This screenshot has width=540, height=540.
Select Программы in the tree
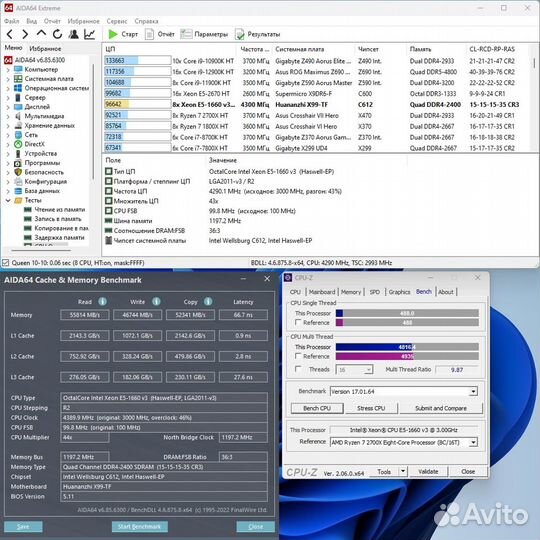coord(42,163)
